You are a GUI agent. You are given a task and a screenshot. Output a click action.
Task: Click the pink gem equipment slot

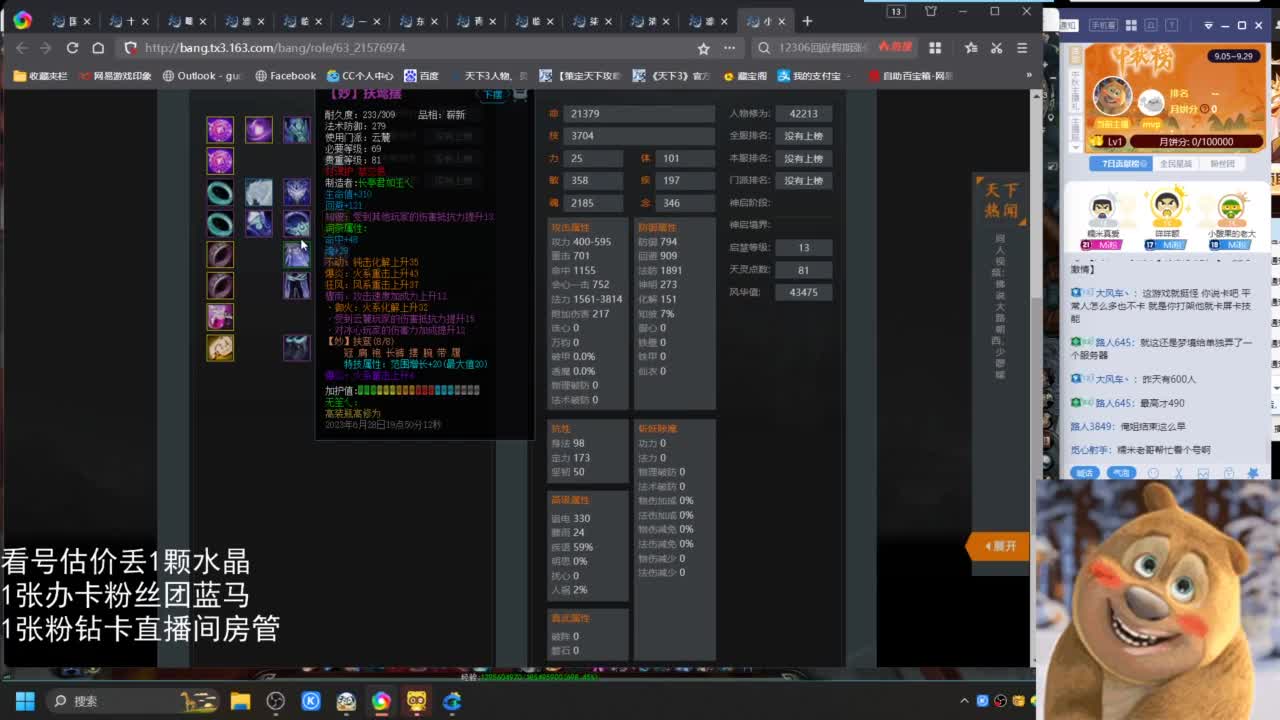[220, 316]
